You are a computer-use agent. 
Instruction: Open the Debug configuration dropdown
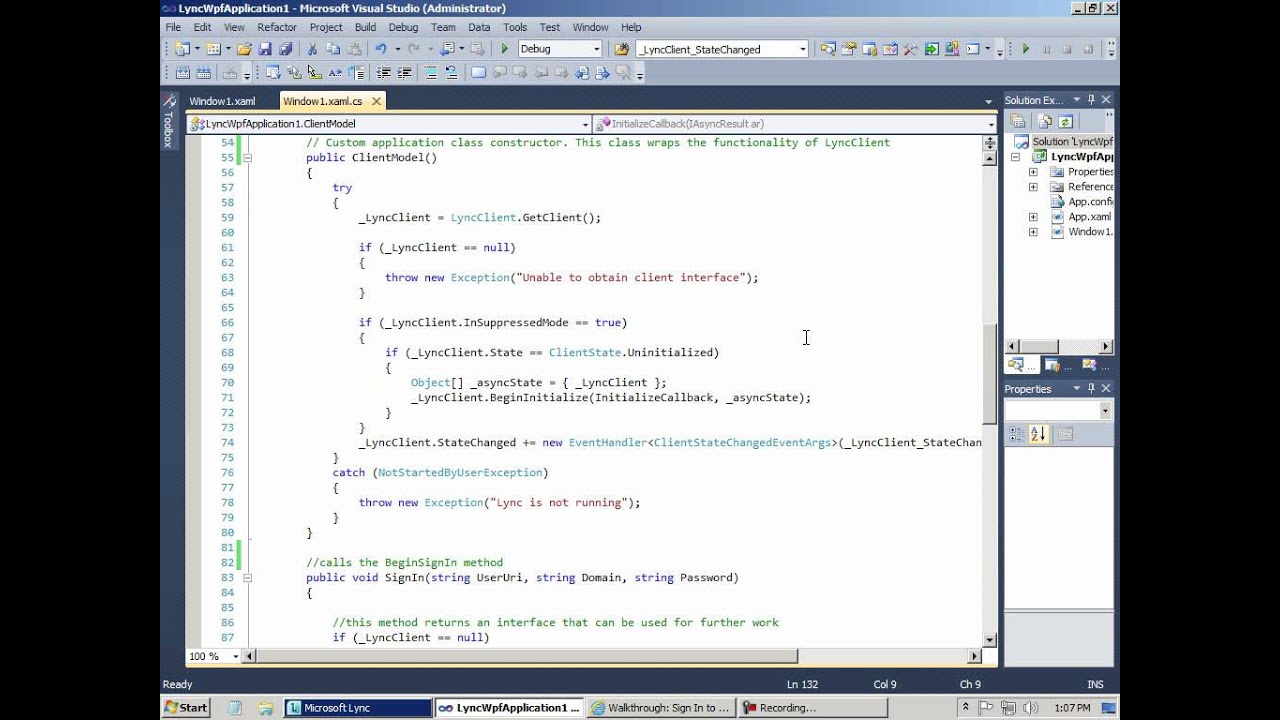pos(597,49)
